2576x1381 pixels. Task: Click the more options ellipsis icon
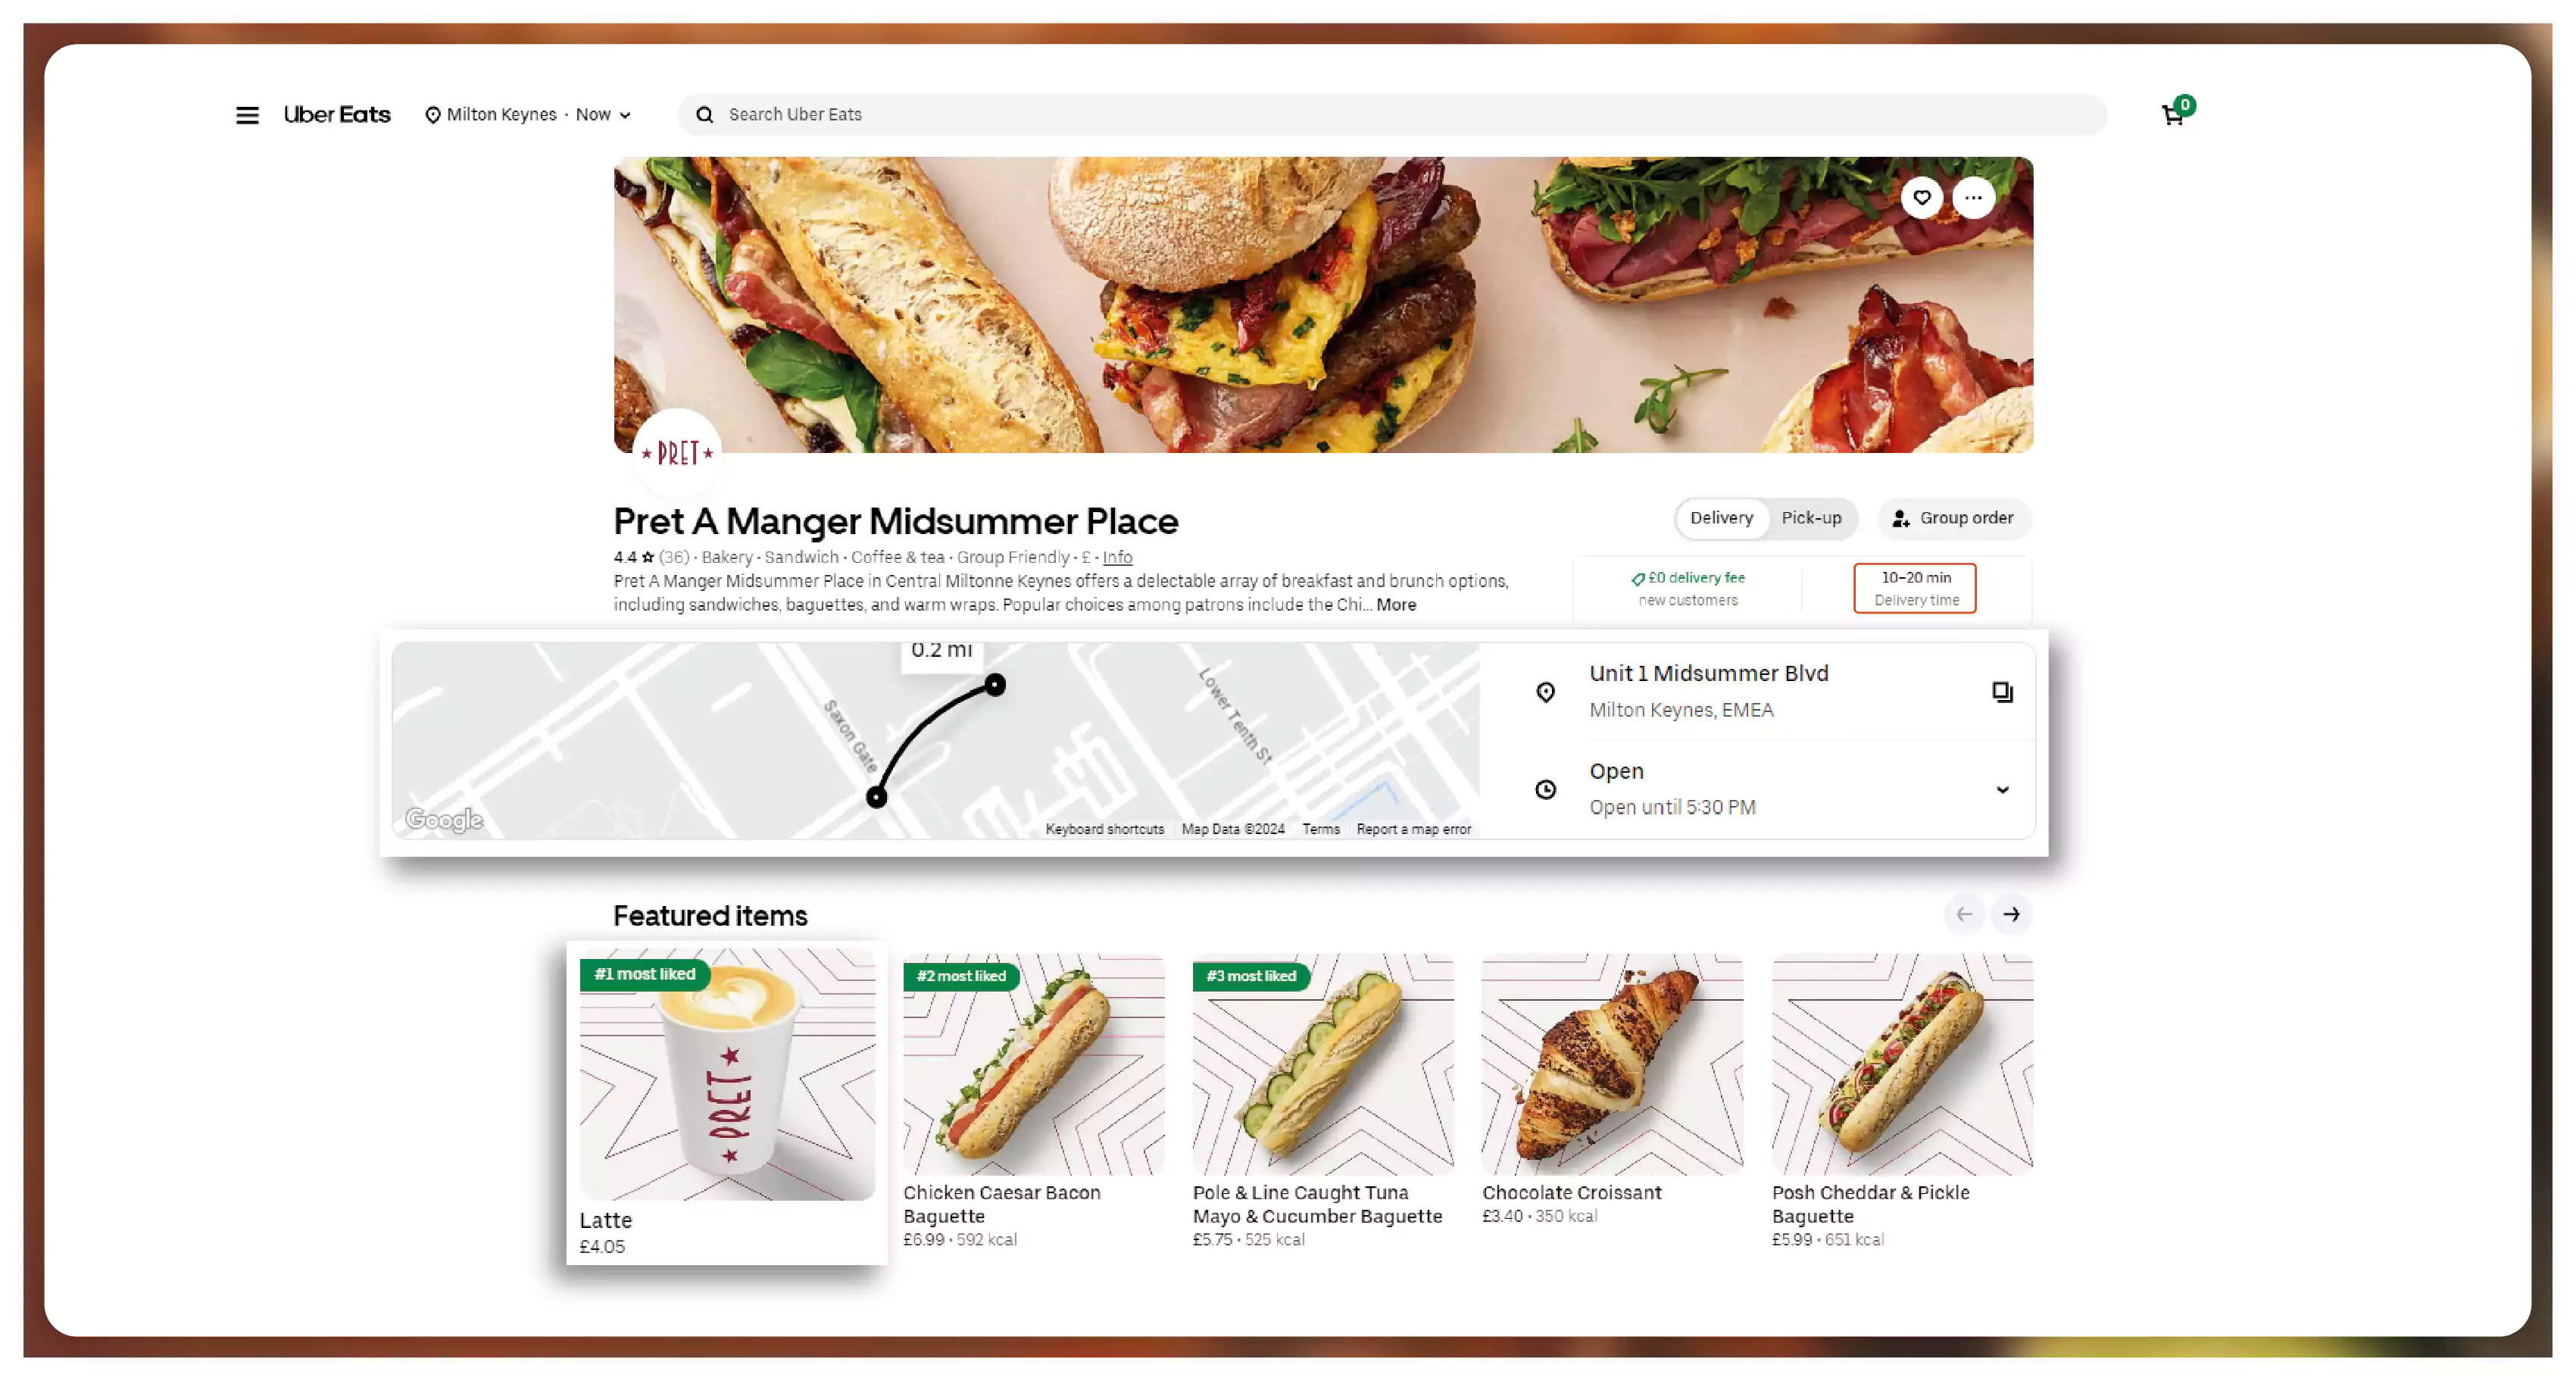point(1976,198)
